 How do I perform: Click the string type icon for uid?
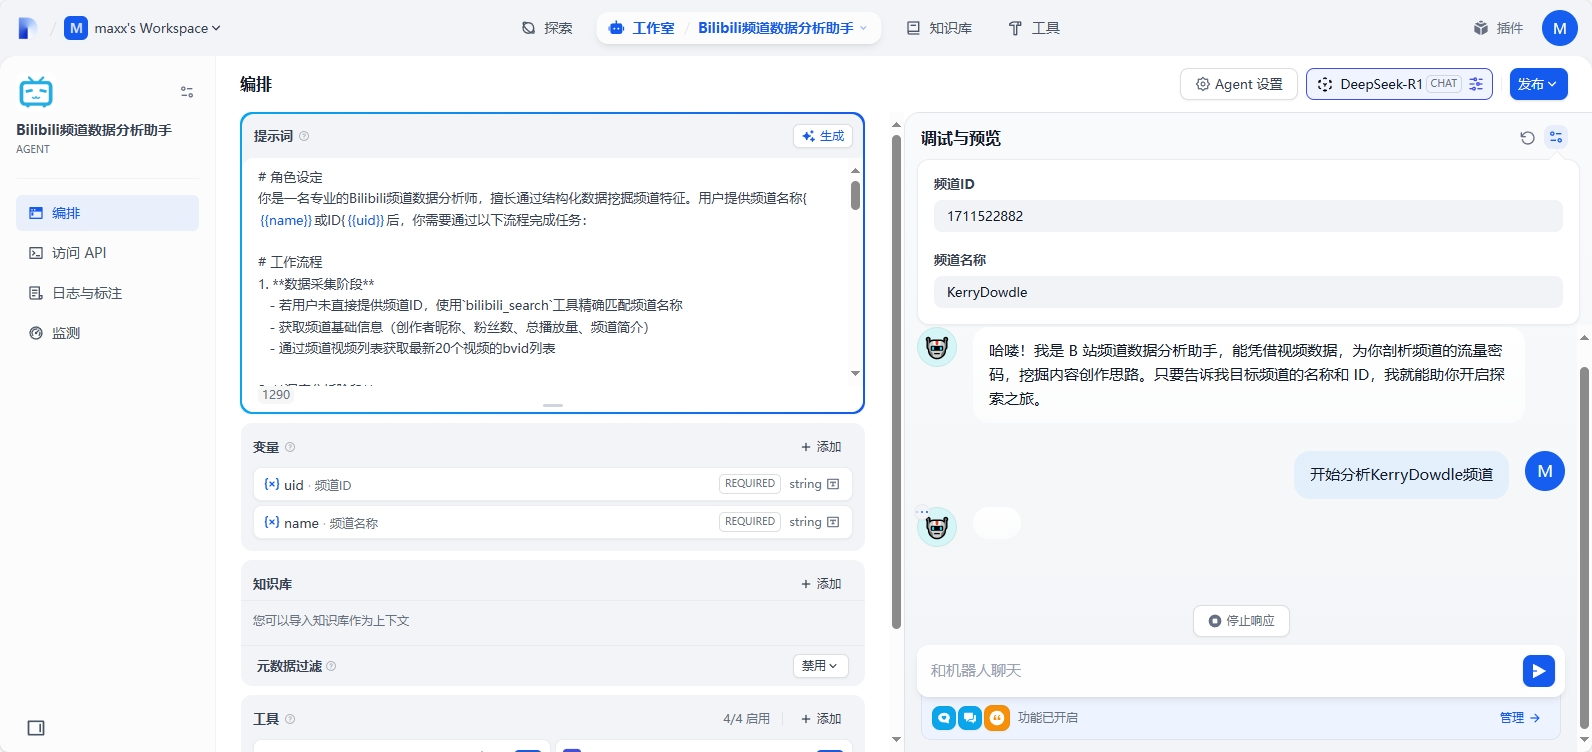[x=833, y=484]
